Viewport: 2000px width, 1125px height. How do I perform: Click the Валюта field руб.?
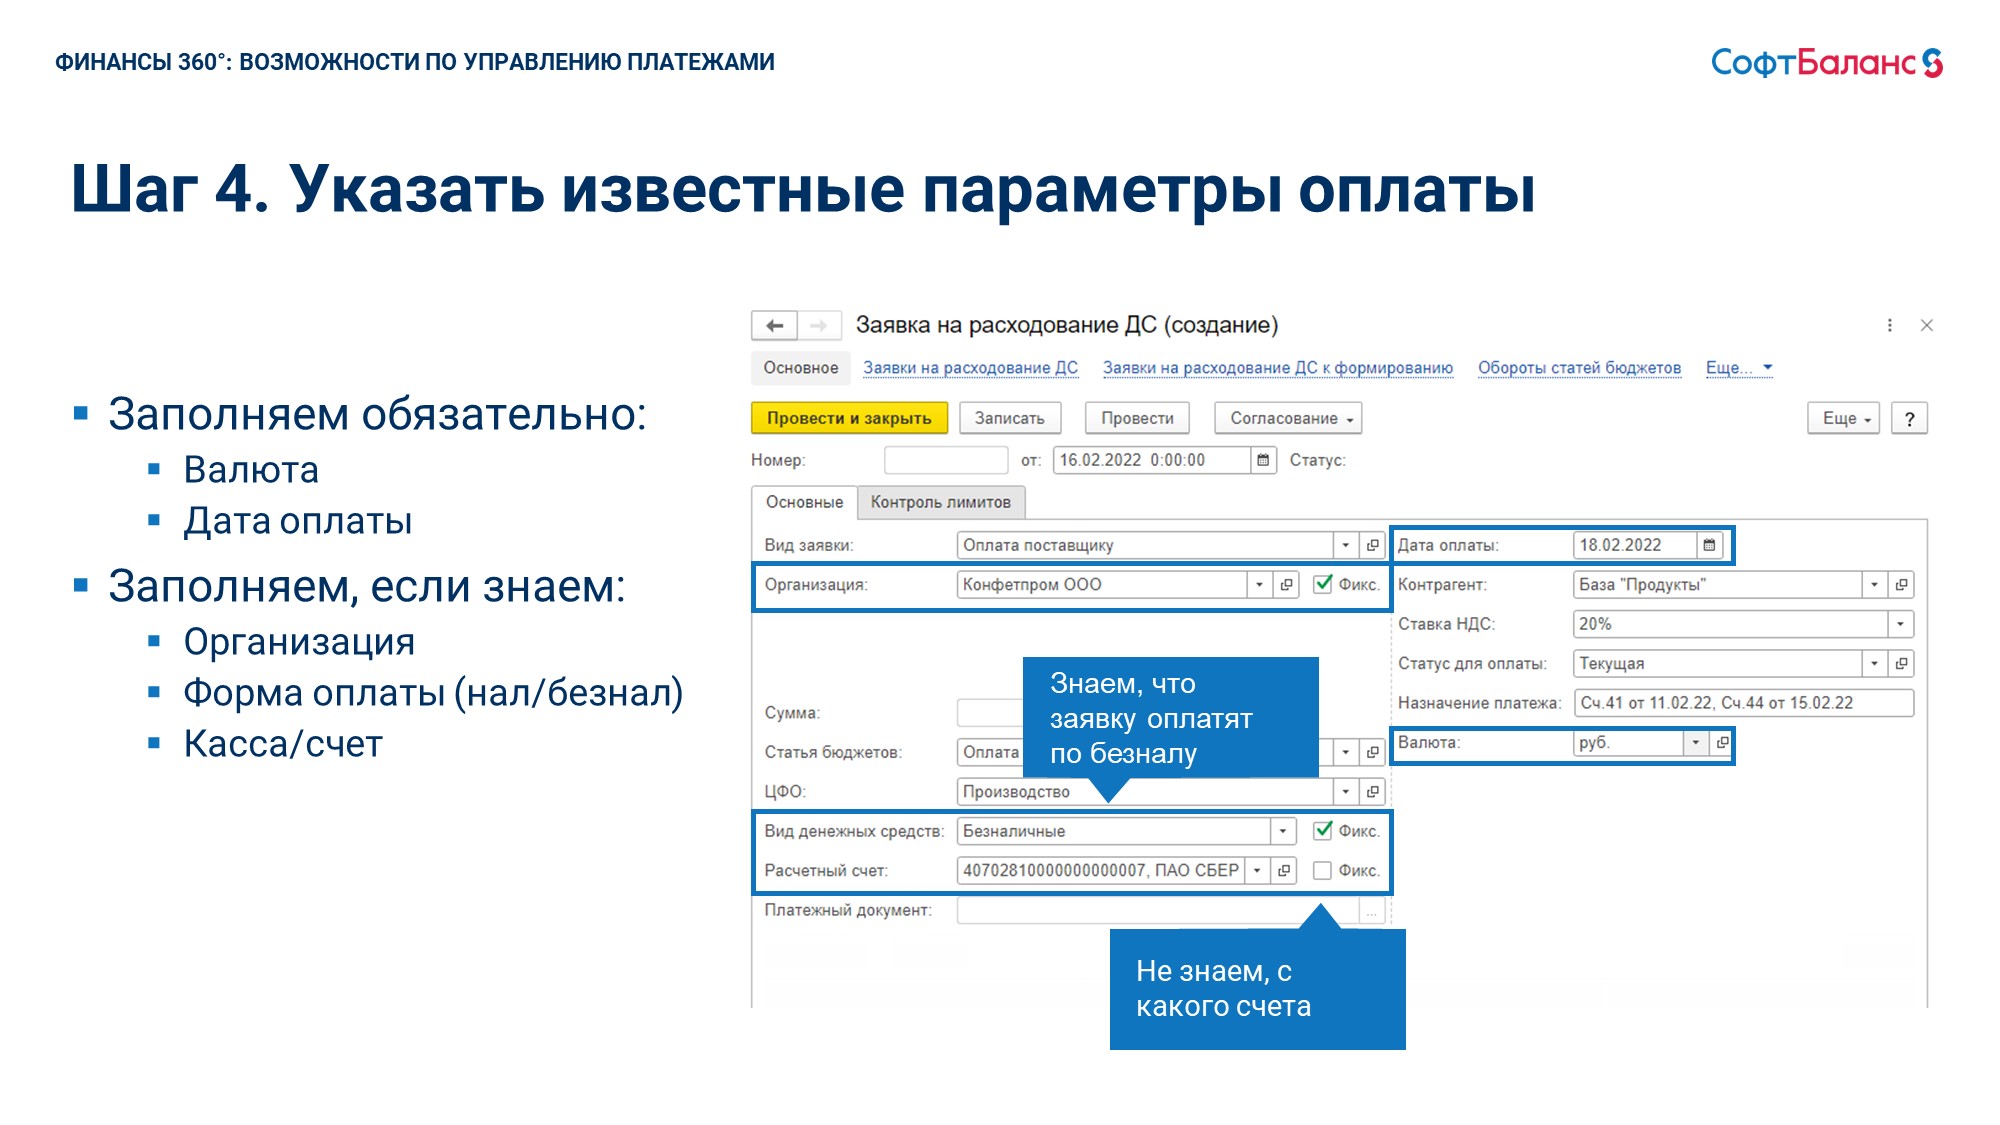1629,743
